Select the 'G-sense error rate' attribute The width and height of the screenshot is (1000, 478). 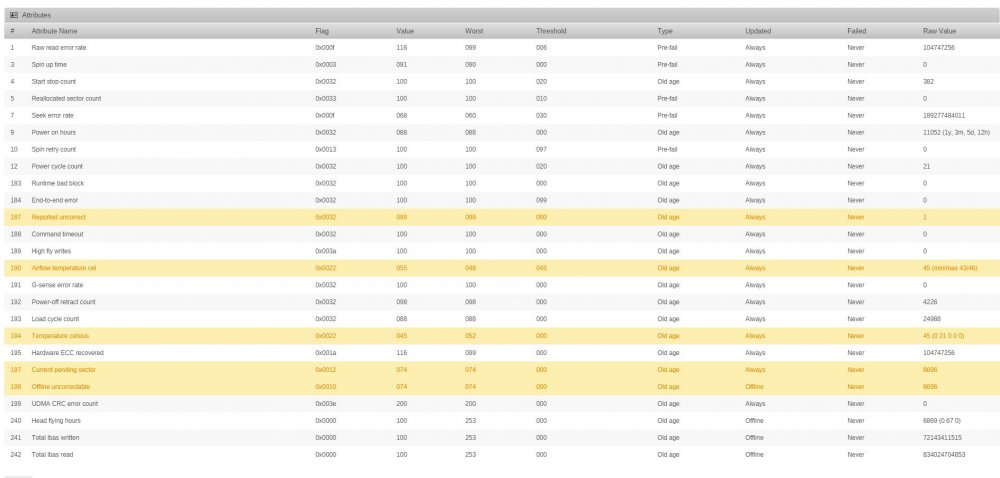[x=57, y=285]
